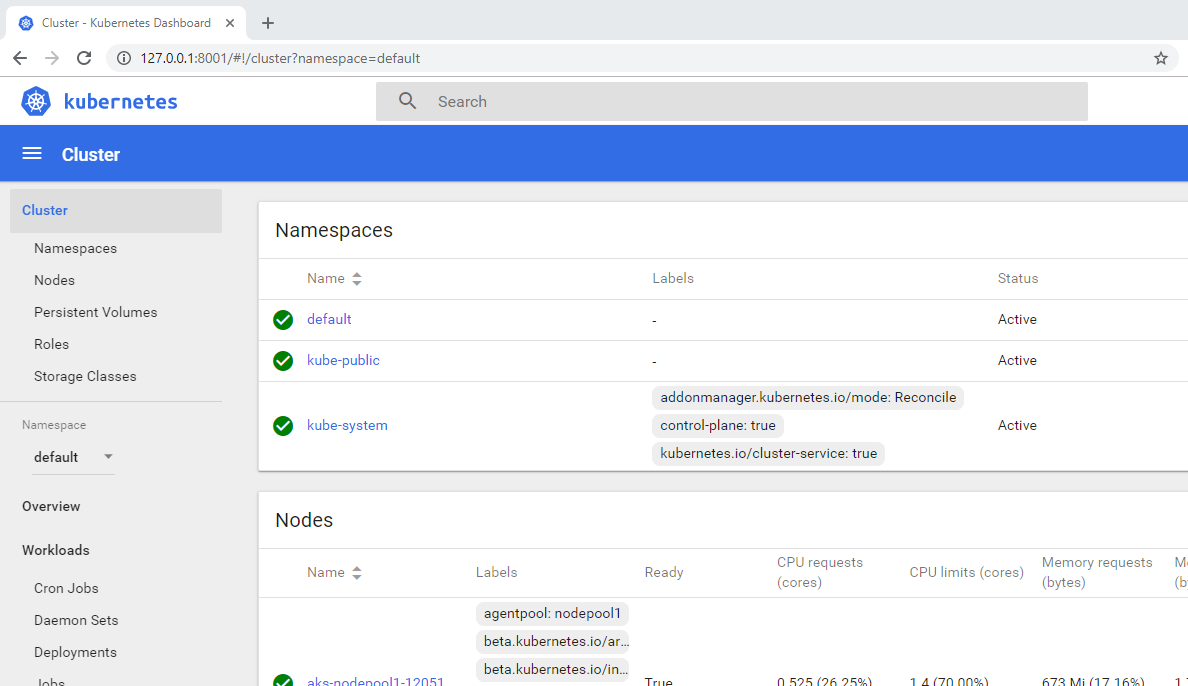Click the browser forward arrow
Image resolution: width=1188 pixels, height=686 pixels.
[x=52, y=58]
